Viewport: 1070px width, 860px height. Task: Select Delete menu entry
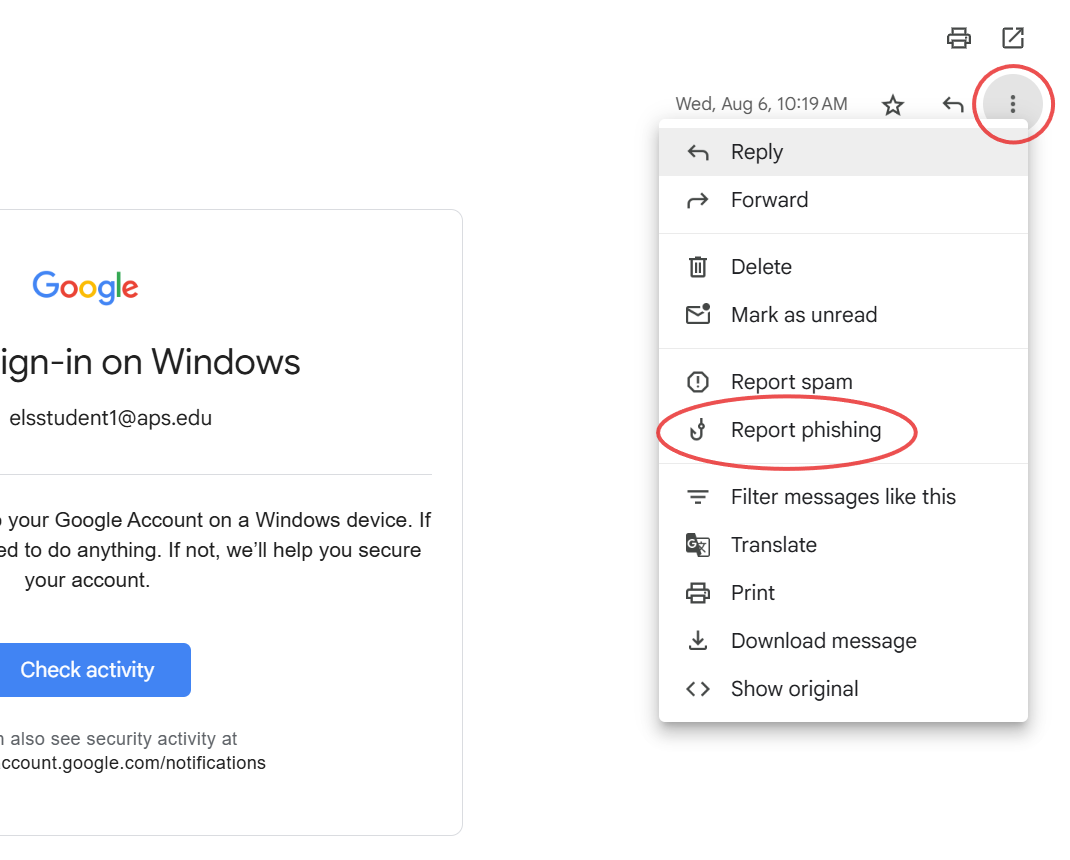pos(761,267)
